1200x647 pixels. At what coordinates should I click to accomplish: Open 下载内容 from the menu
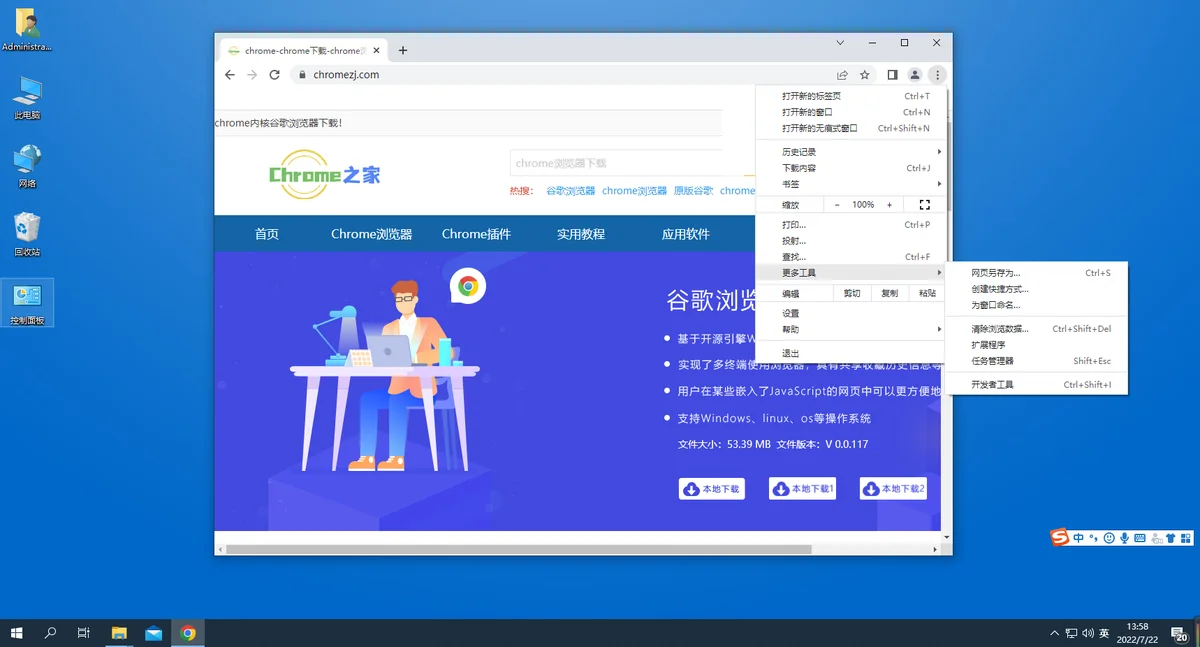(851, 168)
